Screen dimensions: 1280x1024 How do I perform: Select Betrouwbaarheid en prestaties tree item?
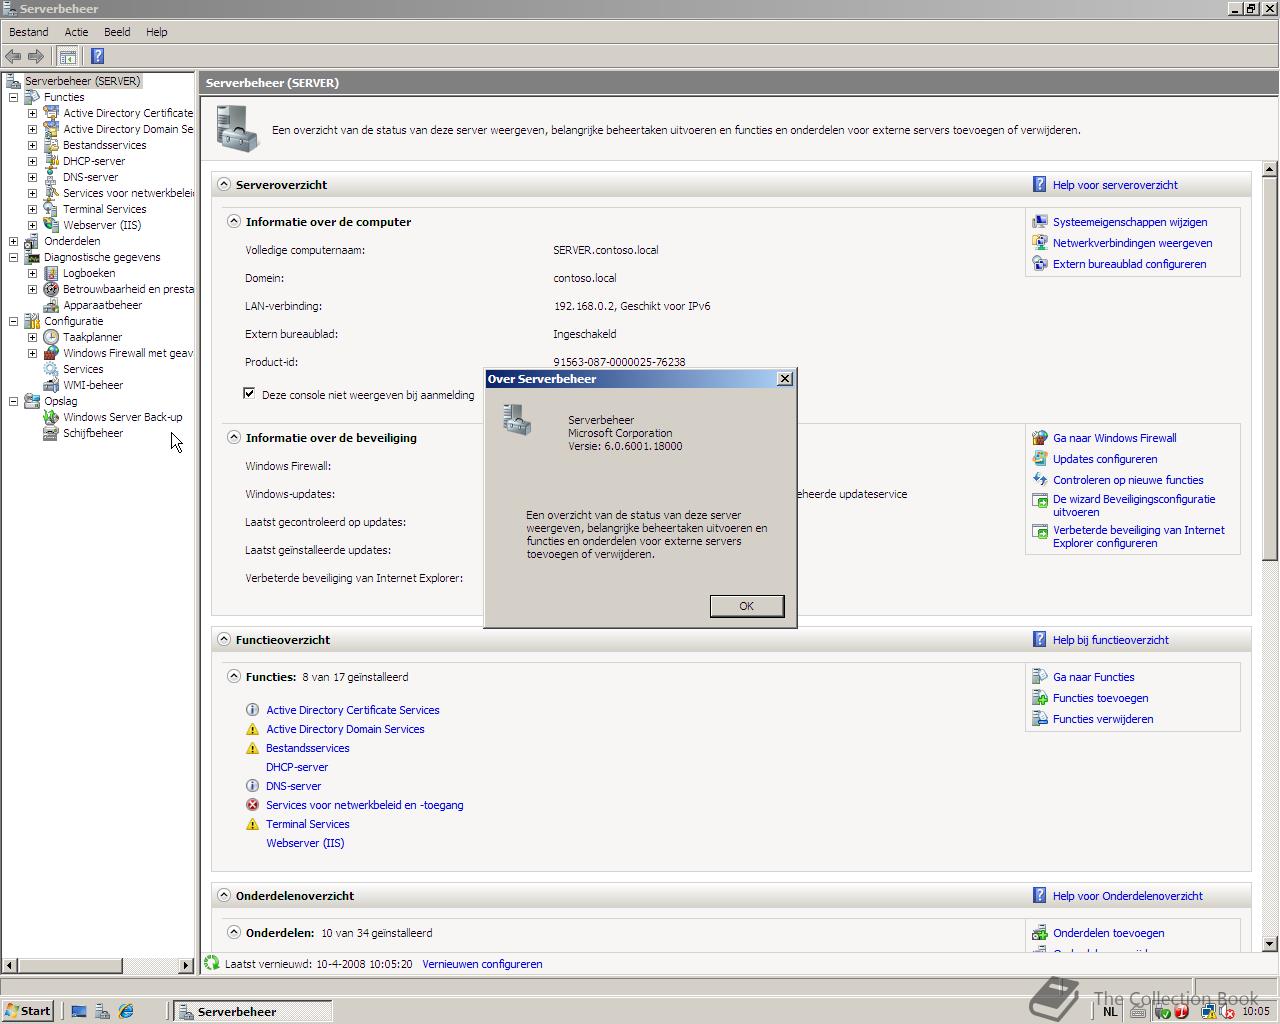[x=128, y=289]
